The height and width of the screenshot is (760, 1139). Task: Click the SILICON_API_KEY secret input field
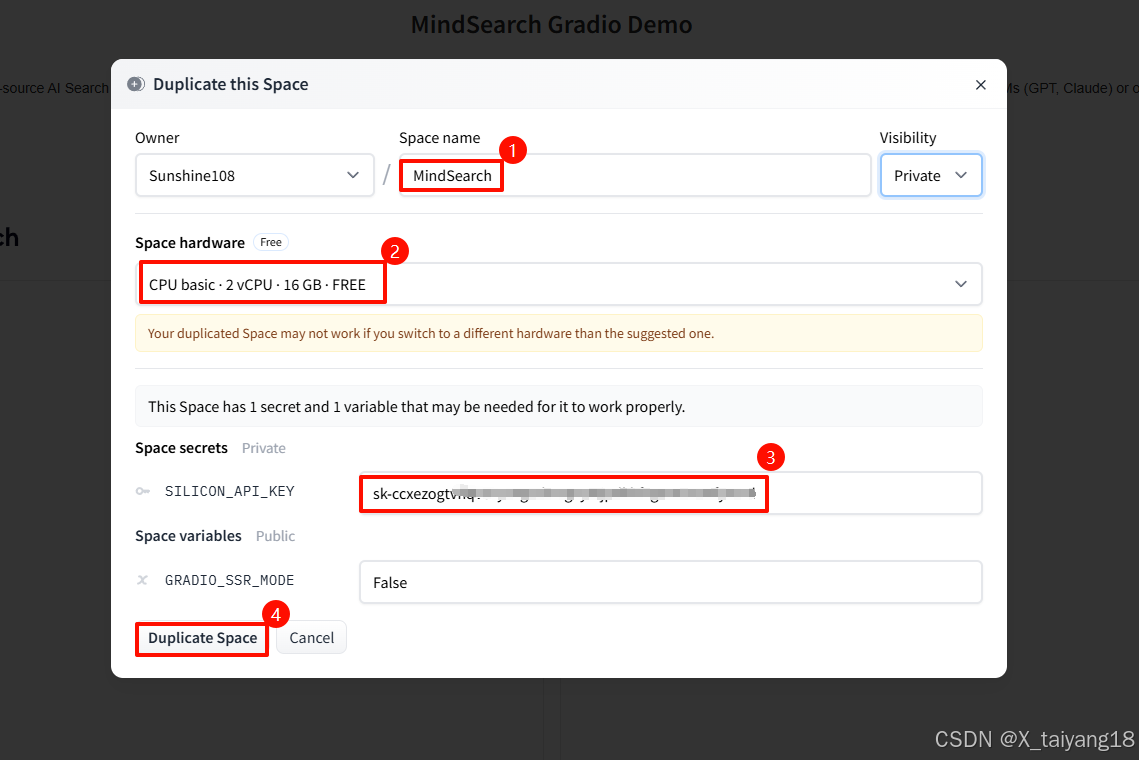coord(670,493)
